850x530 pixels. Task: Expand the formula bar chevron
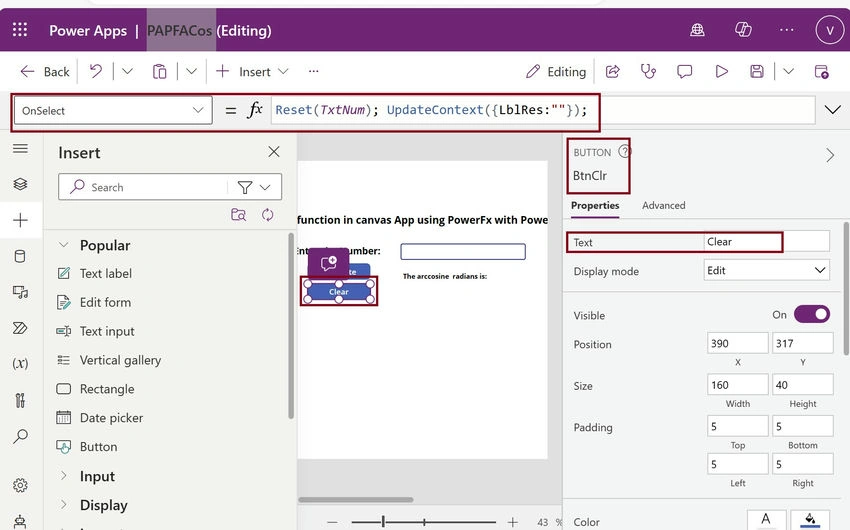[832, 110]
